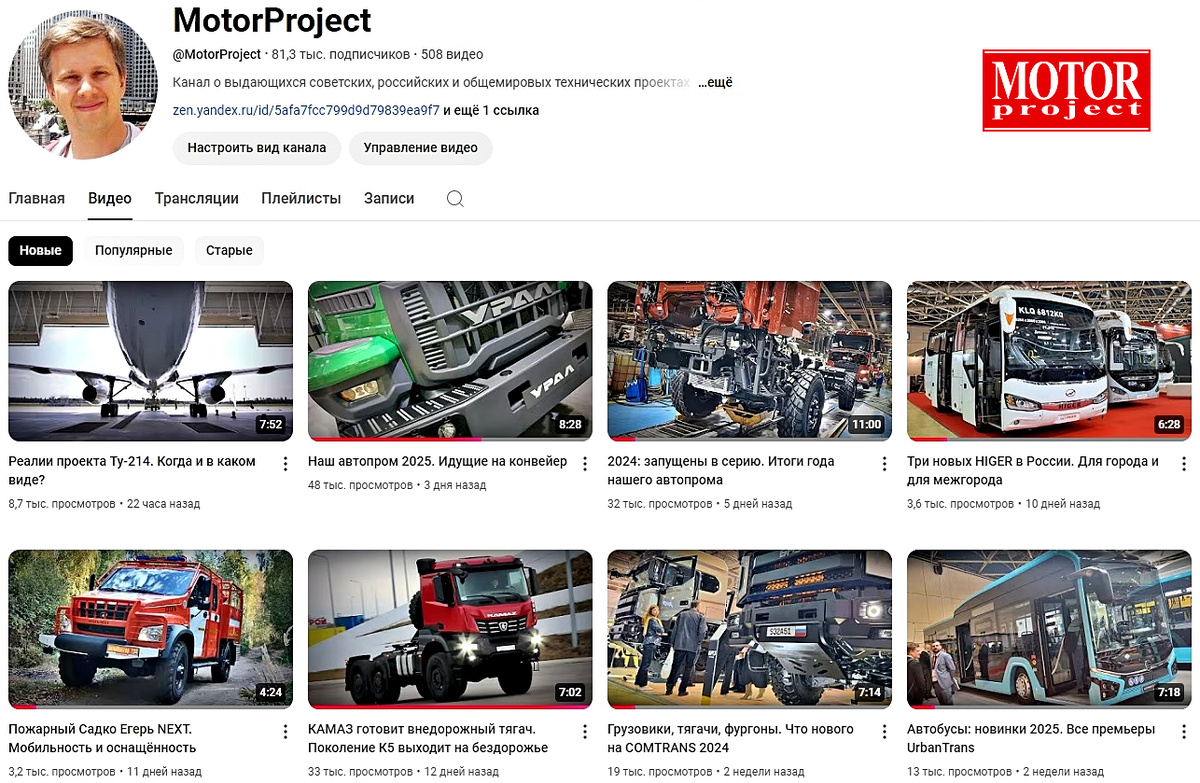This screenshot has width=1200, height=783.
Task: Click the white HIGER bus thumbnail
Action: [1049, 361]
